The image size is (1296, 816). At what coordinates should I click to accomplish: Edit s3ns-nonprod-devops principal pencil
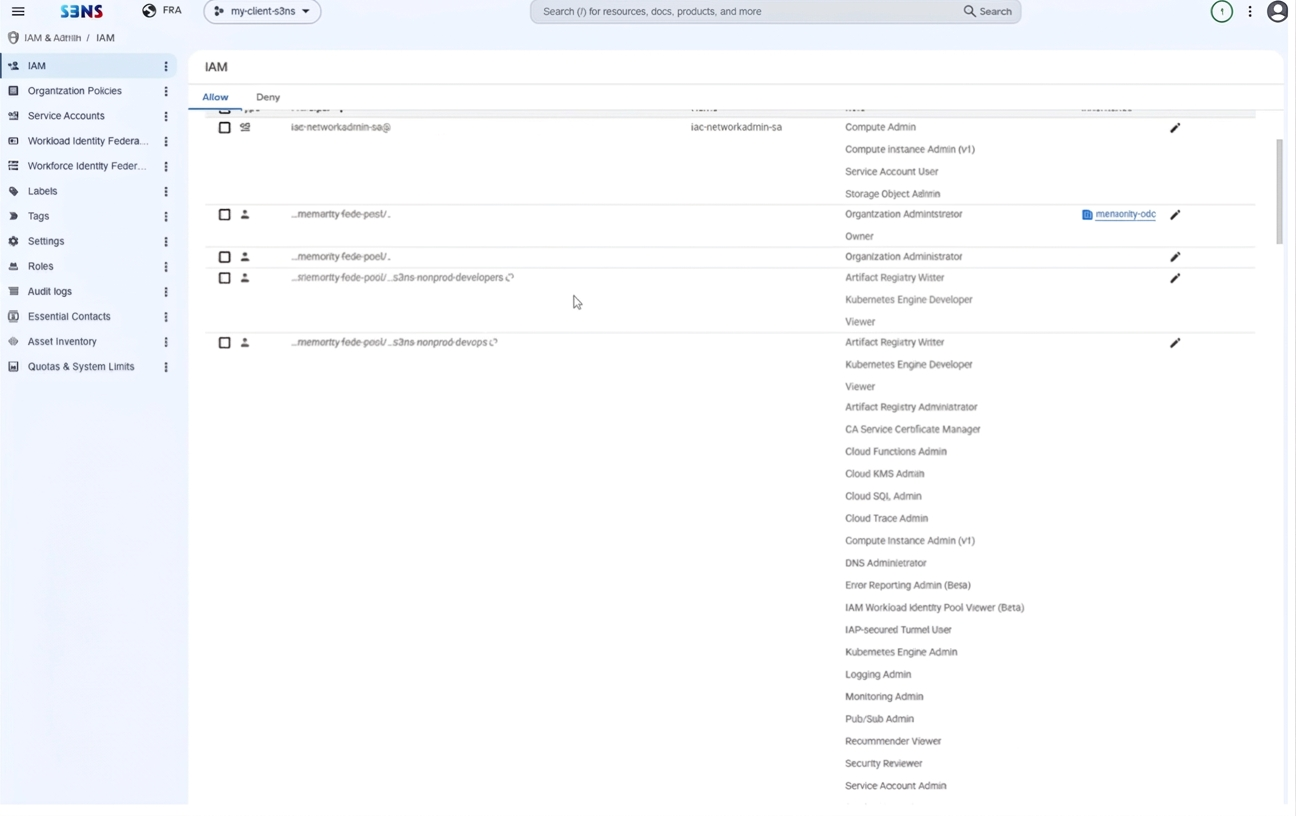(x=1175, y=343)
